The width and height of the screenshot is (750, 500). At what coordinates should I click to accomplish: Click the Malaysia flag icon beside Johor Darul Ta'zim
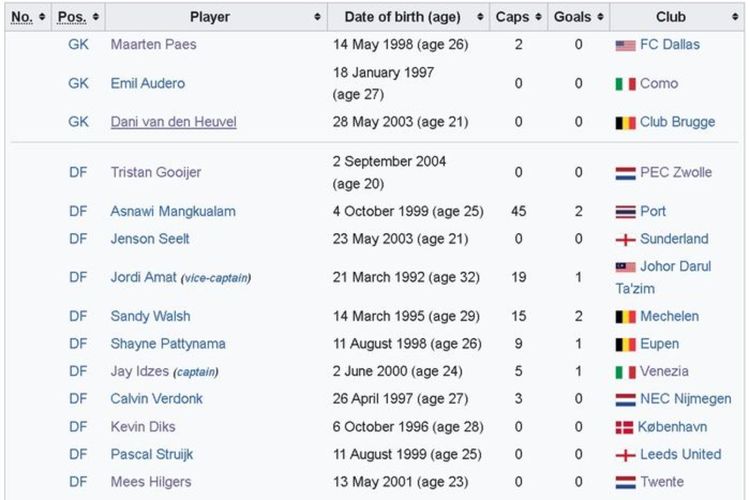coord(625,267)
